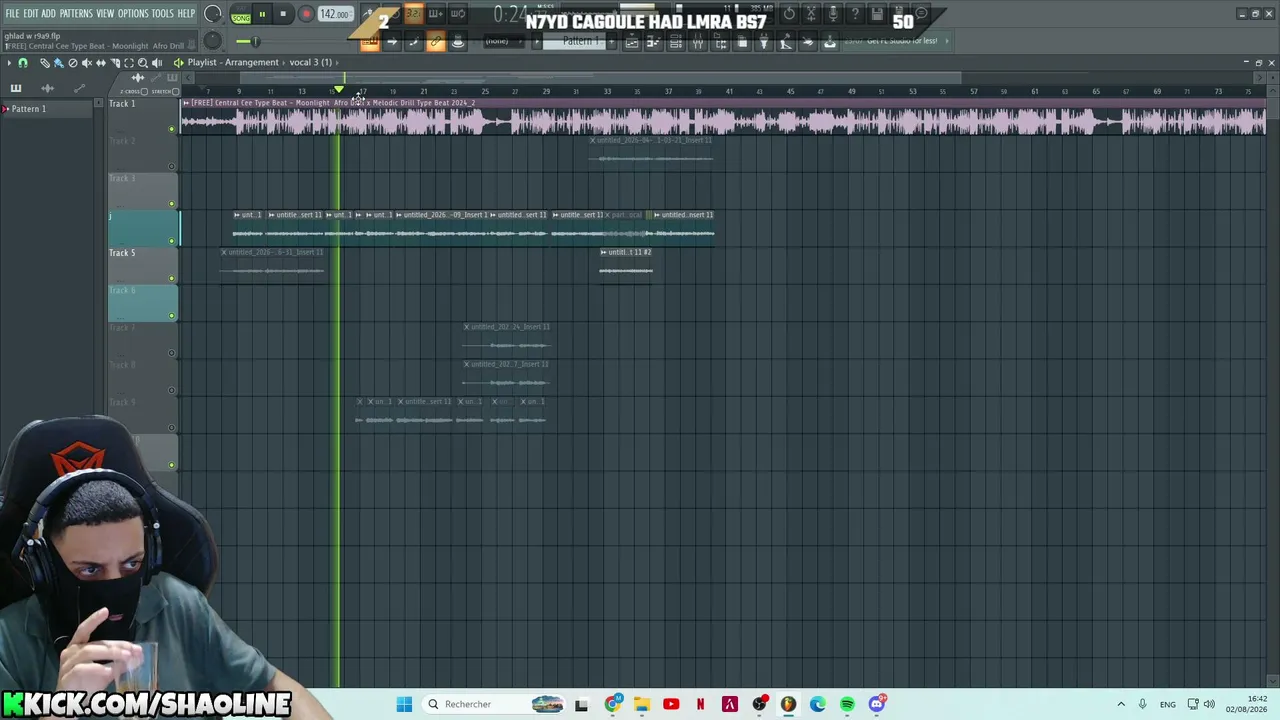Toggle the link/chain icon in toolbar

435,42
